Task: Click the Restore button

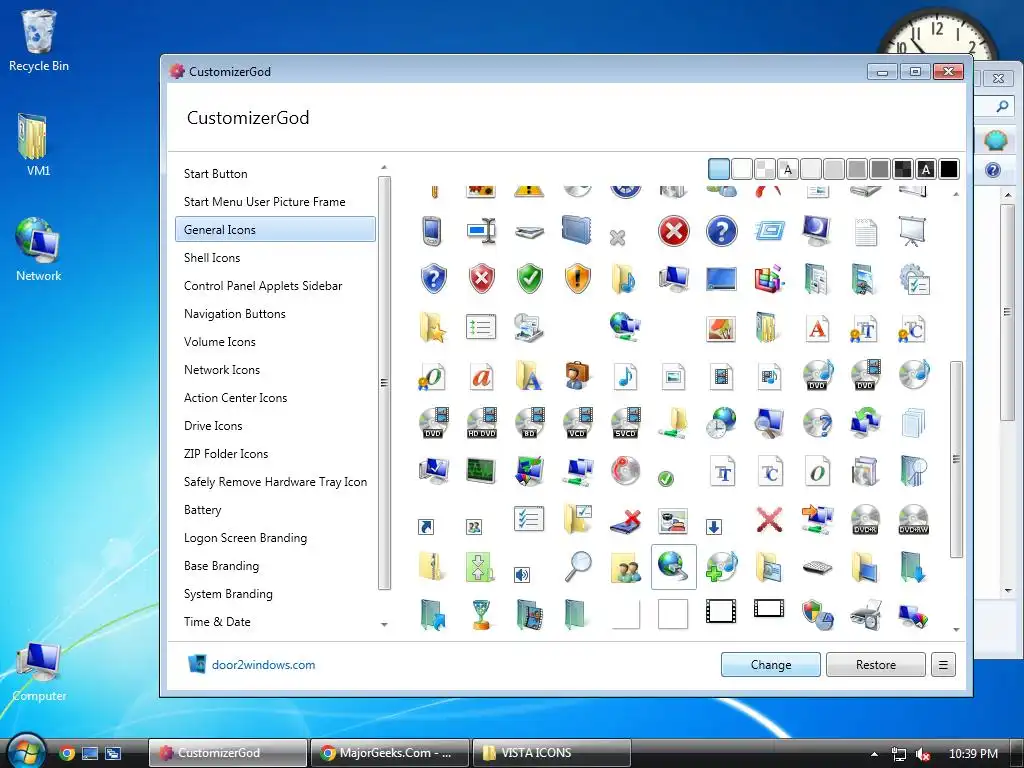Action: click(x=876, y=665)
